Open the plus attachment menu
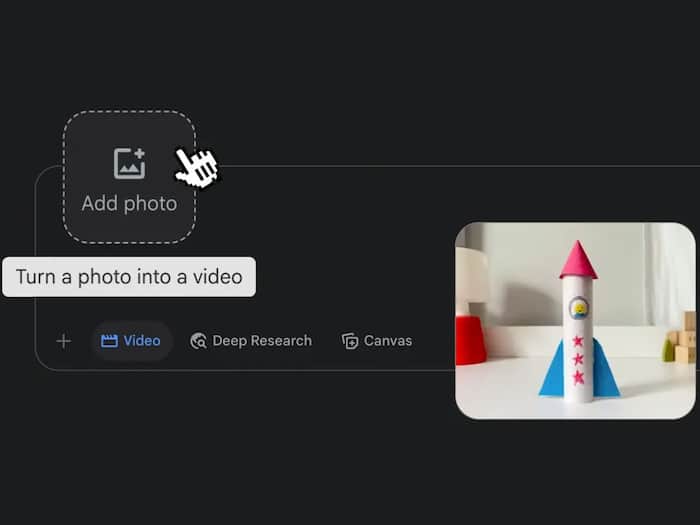The width and height of the screenshot is (700, 525). [63, 341]
